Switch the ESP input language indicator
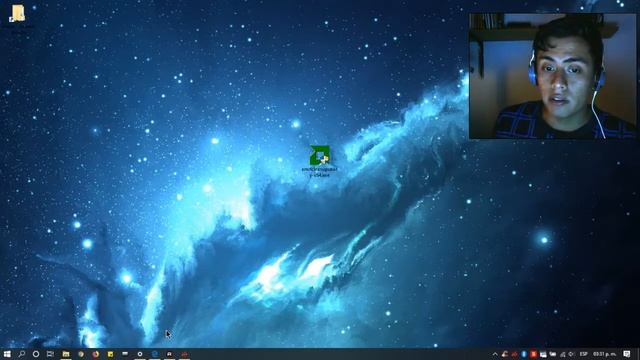The image size is (640, 360). [584, 354]
